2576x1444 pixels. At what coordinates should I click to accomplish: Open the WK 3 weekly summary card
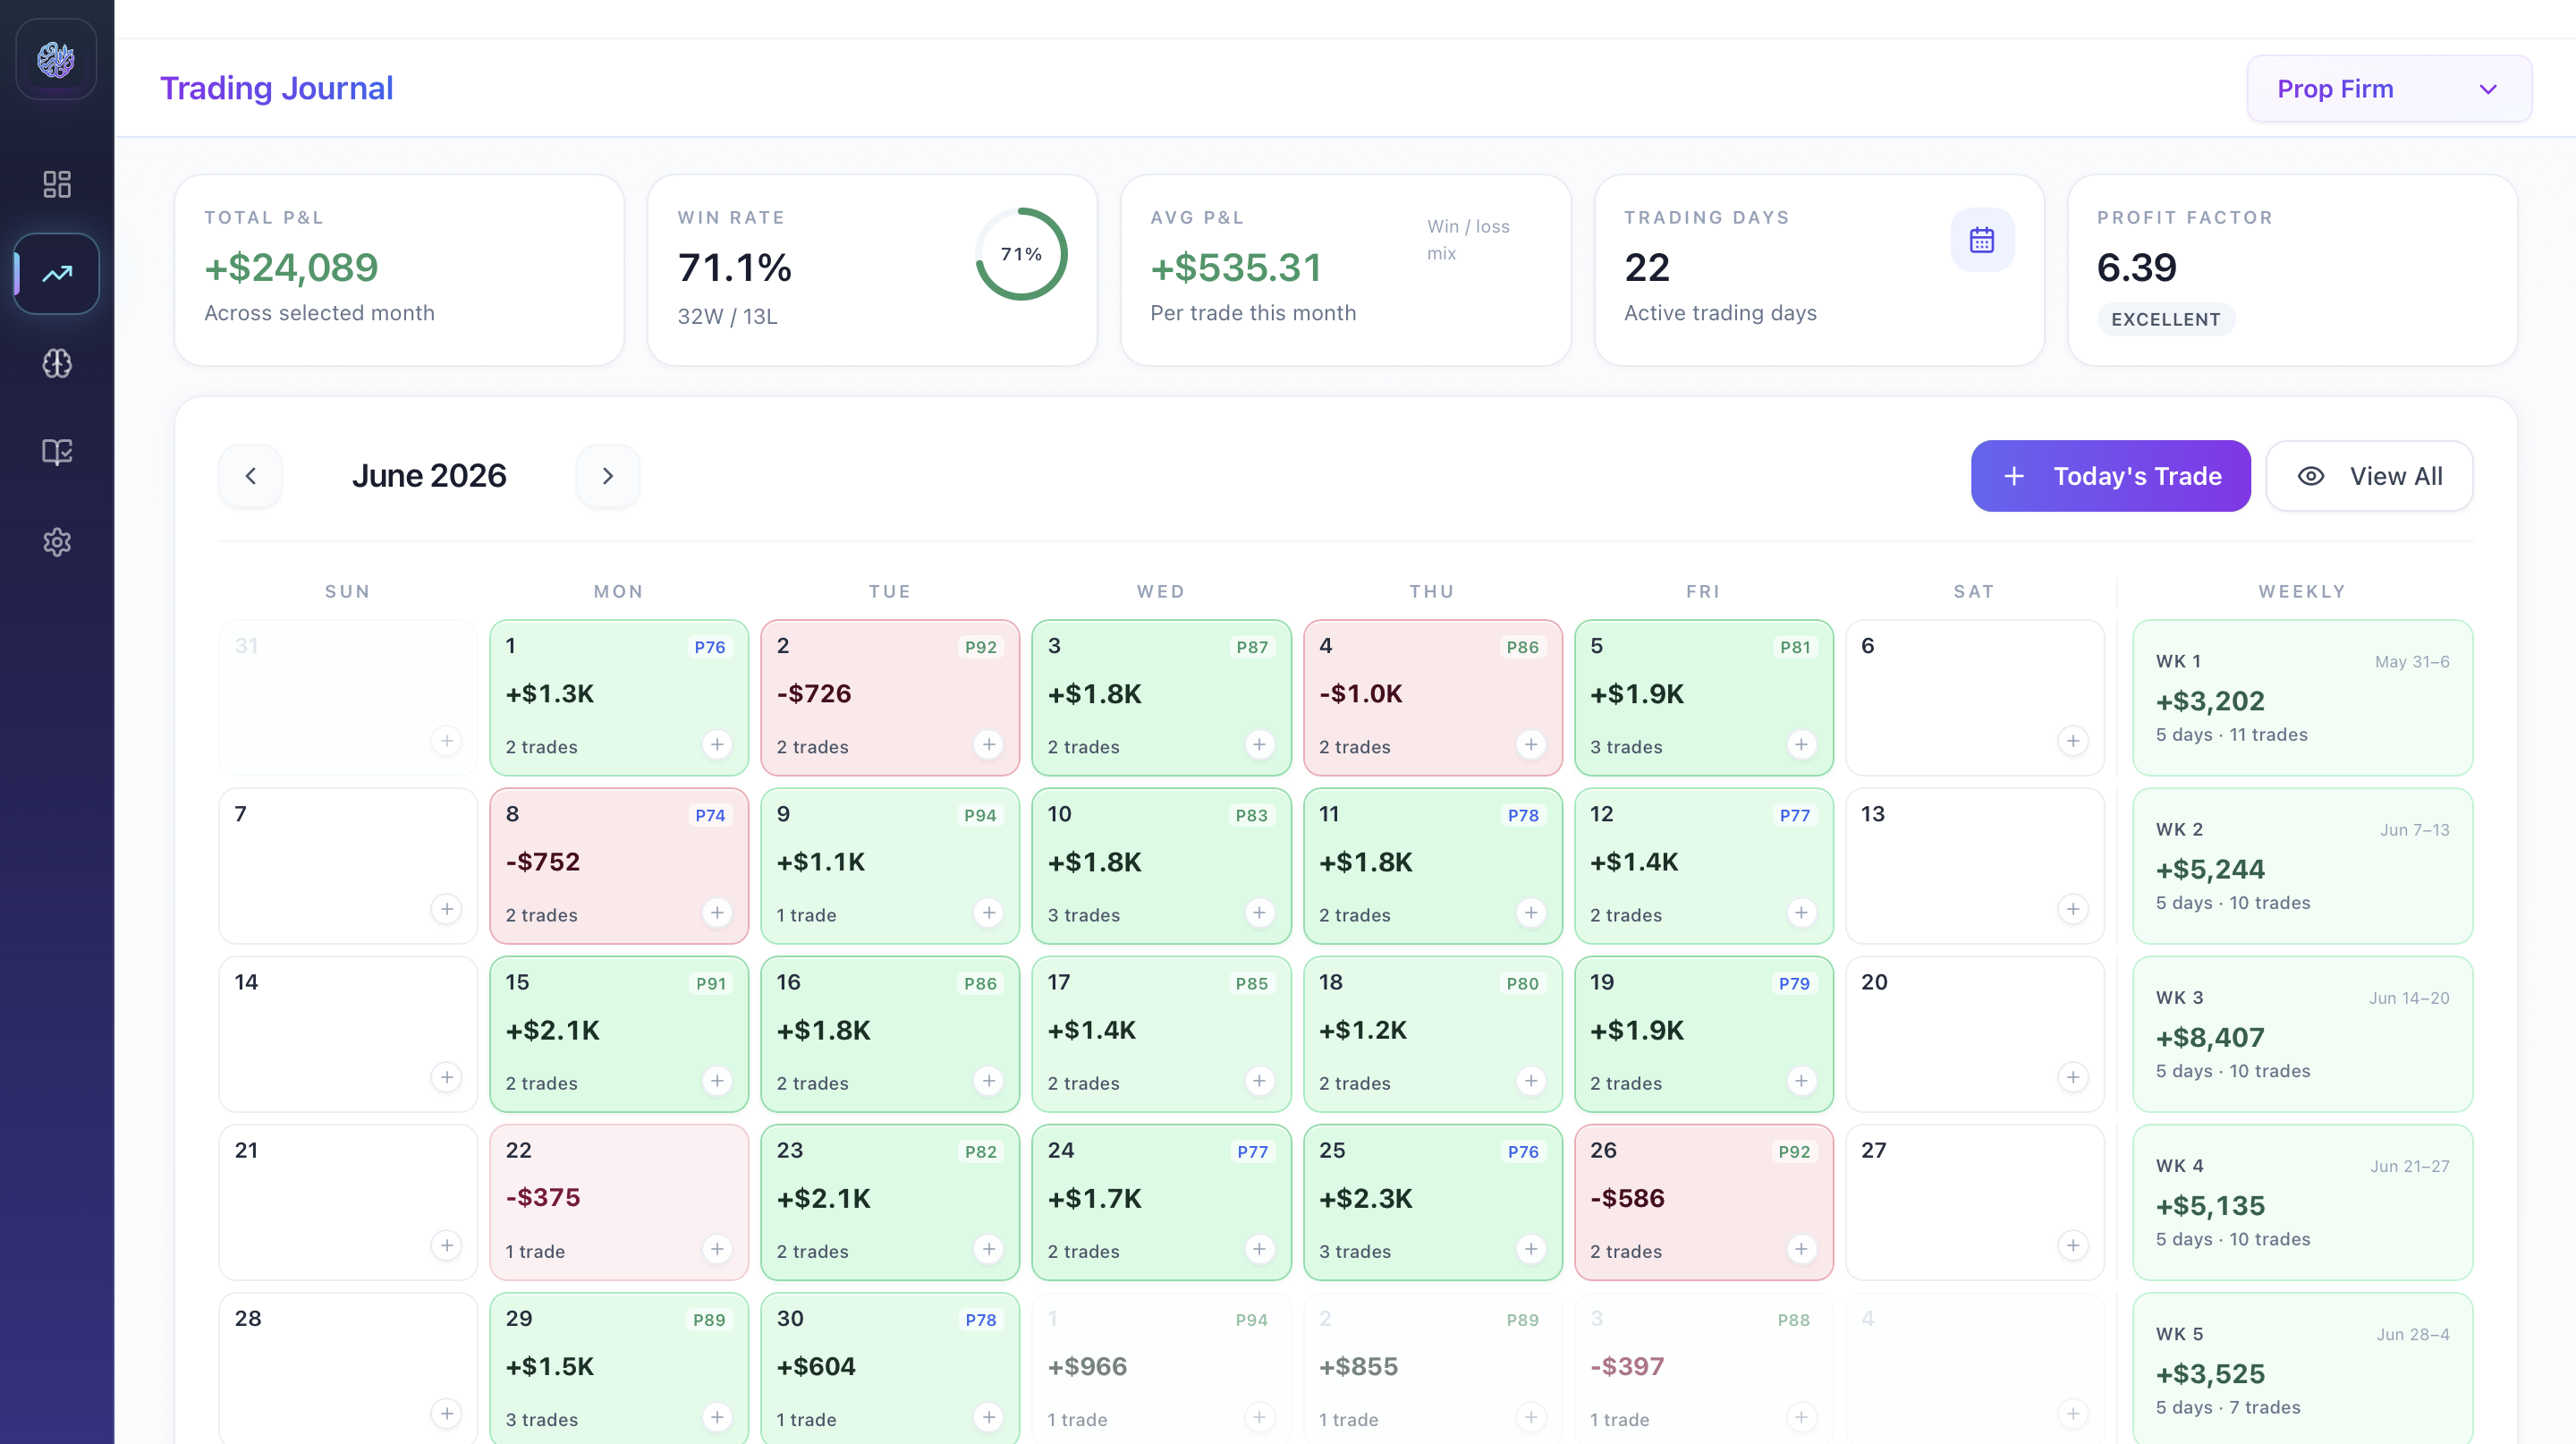[x=2302, y=1033]
